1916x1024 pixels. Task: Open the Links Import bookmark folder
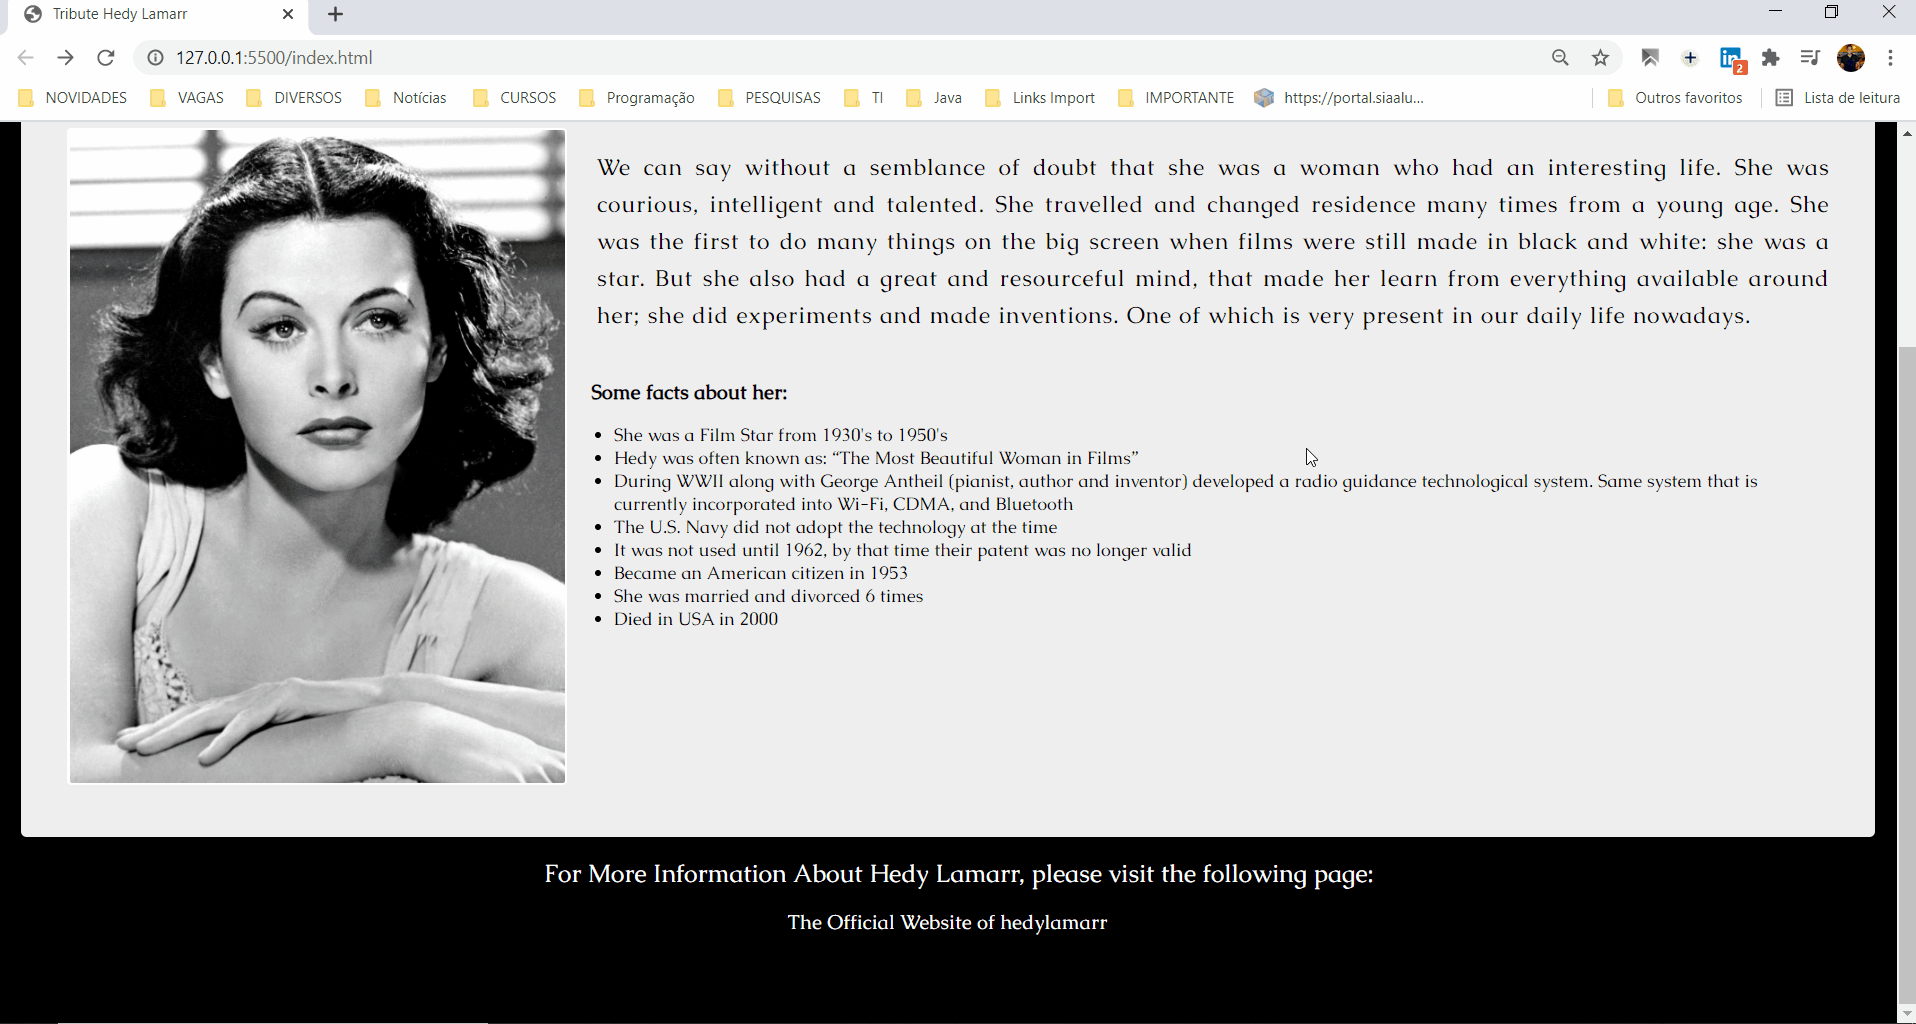point(1041,98)
